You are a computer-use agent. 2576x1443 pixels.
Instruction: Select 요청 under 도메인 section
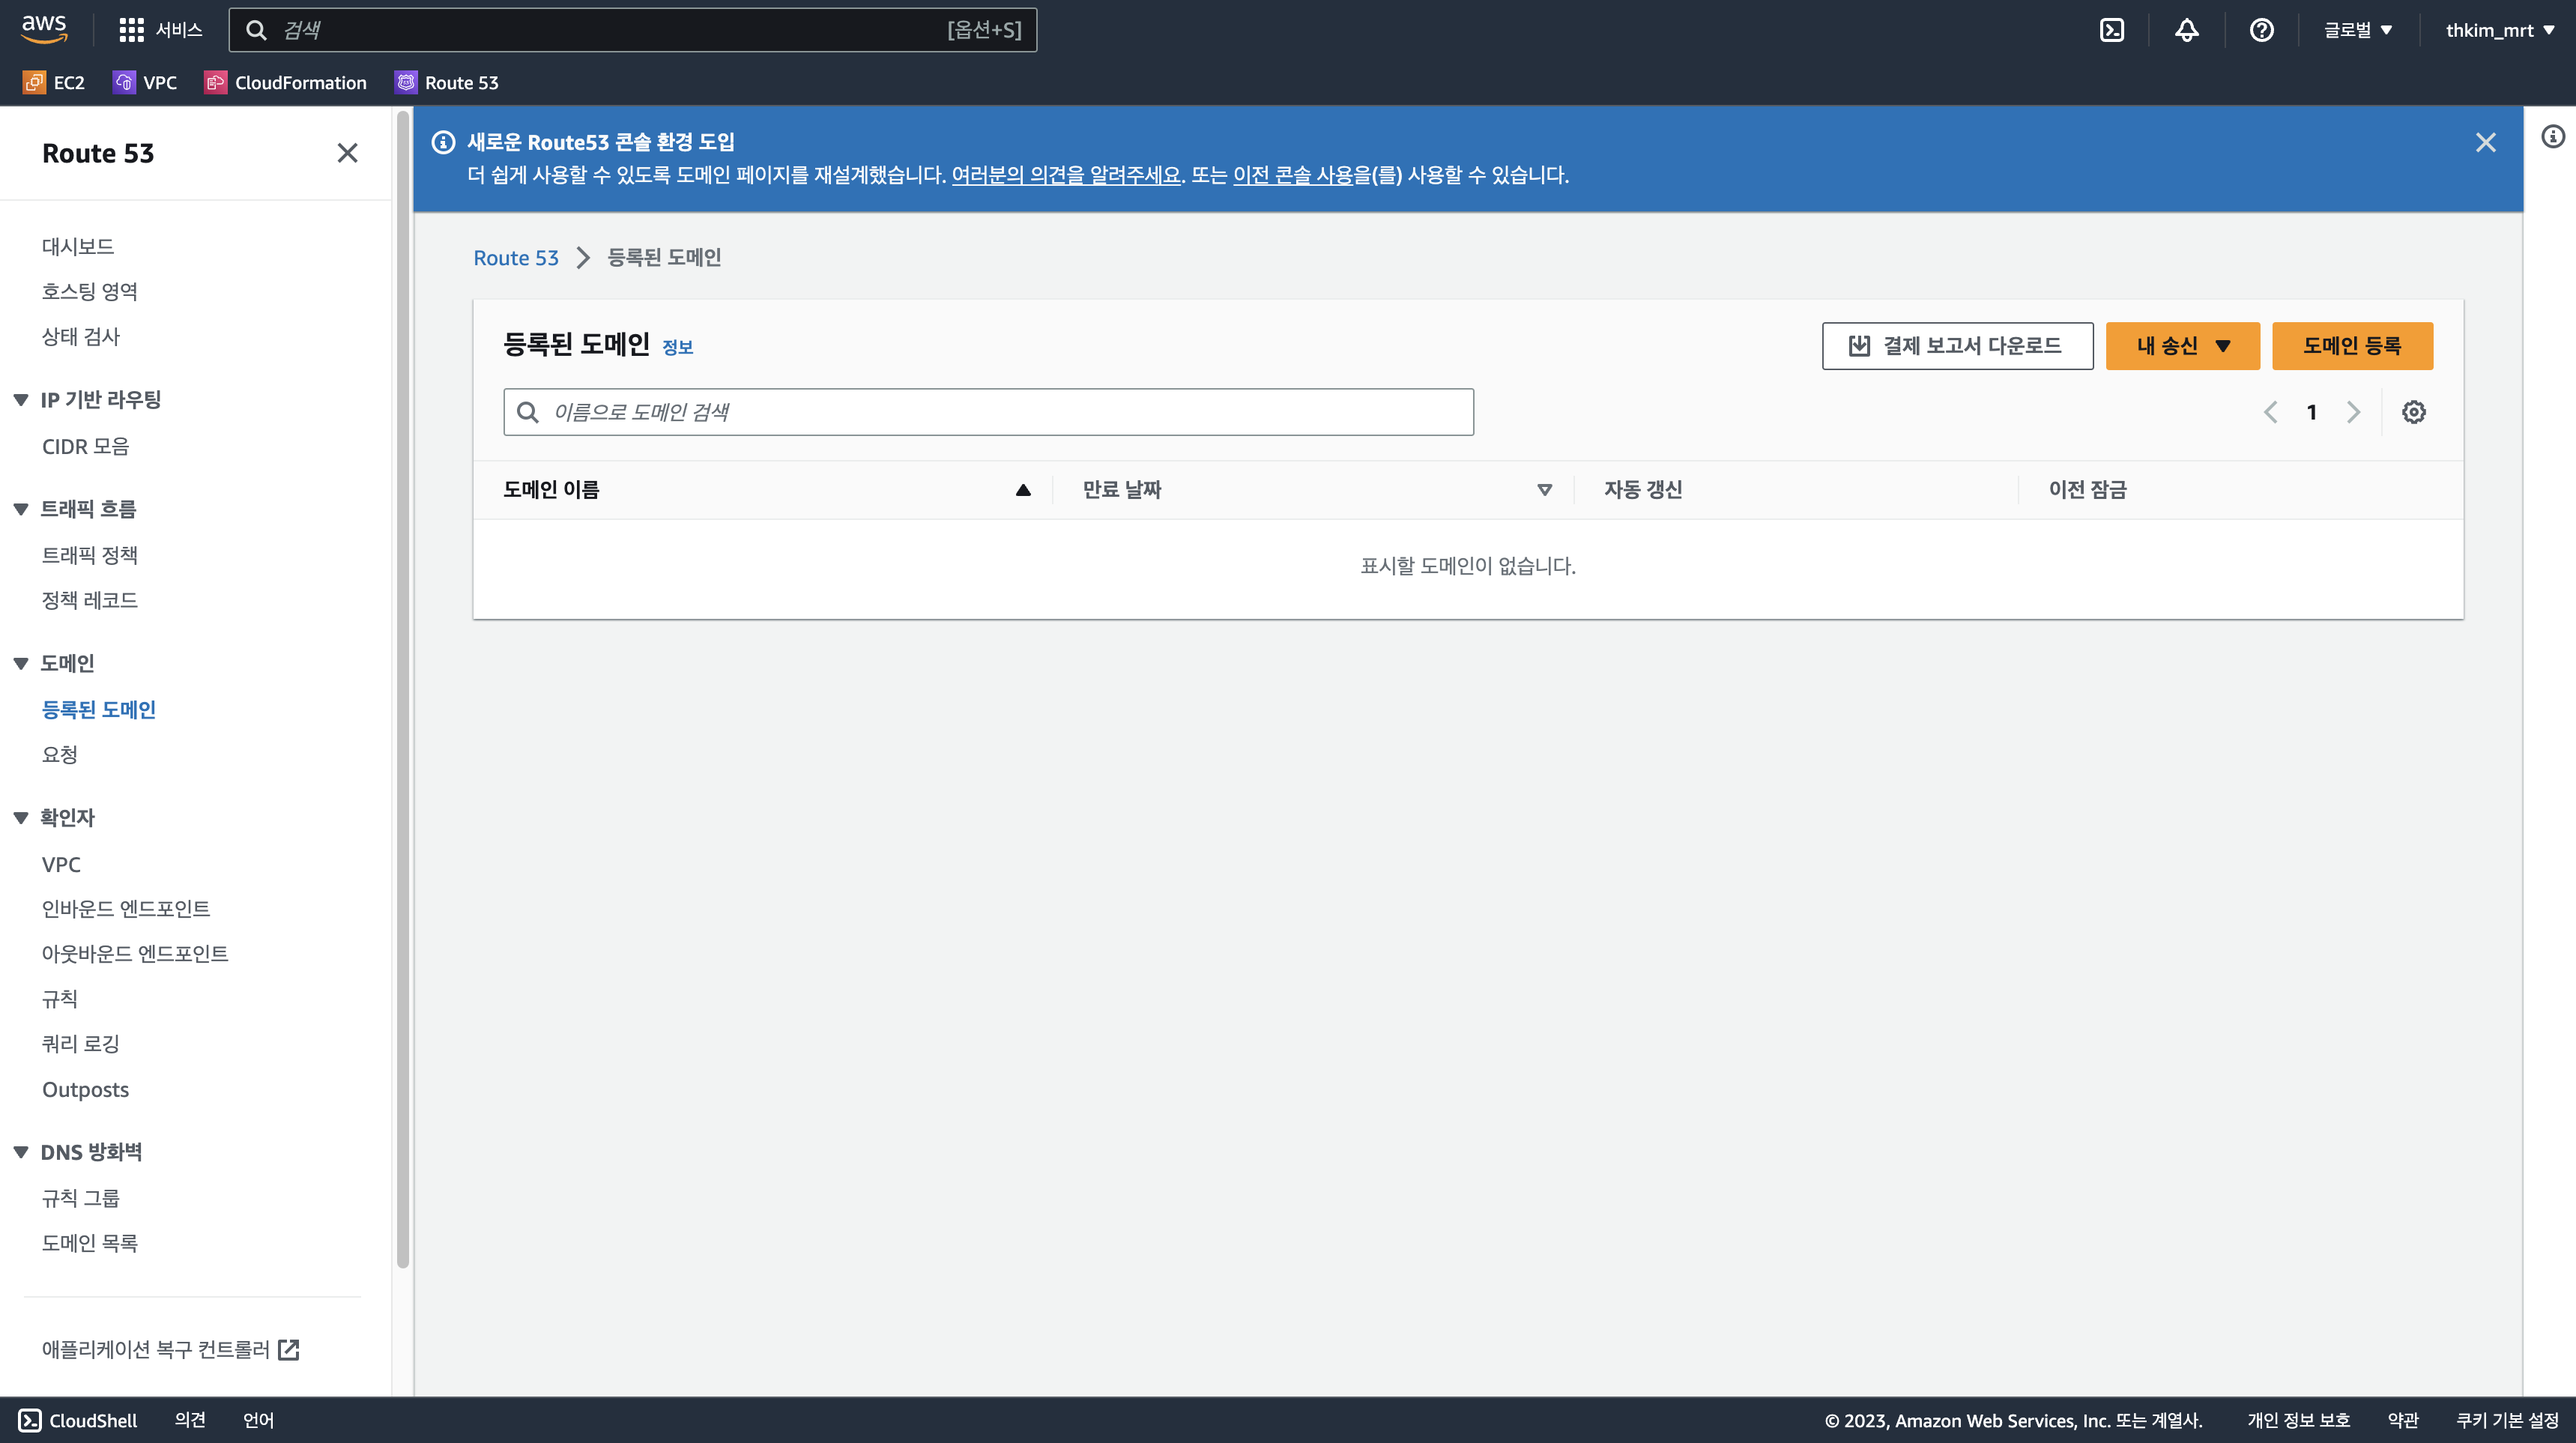[x=59, y=754]
